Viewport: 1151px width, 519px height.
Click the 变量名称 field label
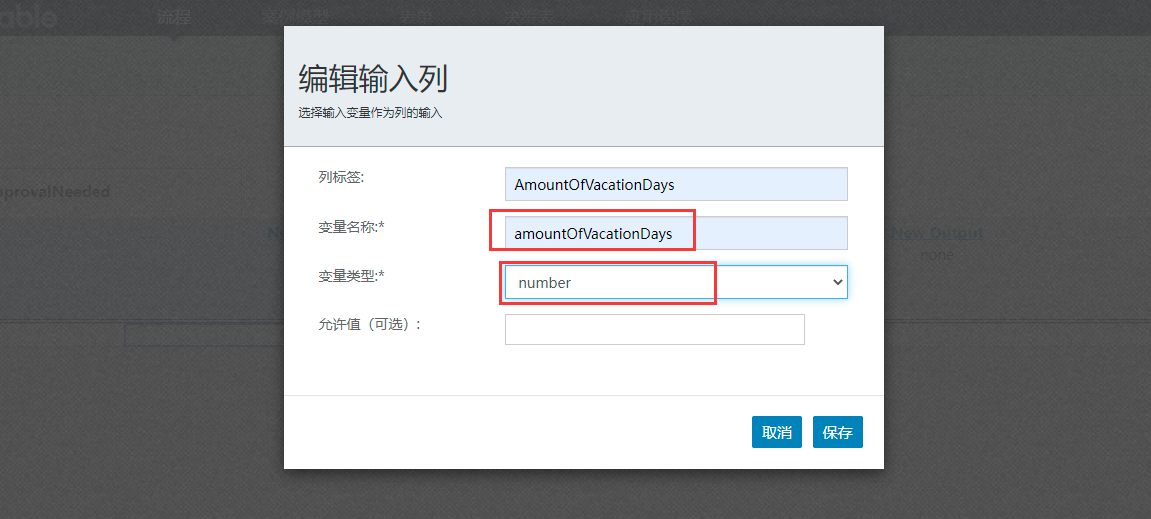pos(351,227)
